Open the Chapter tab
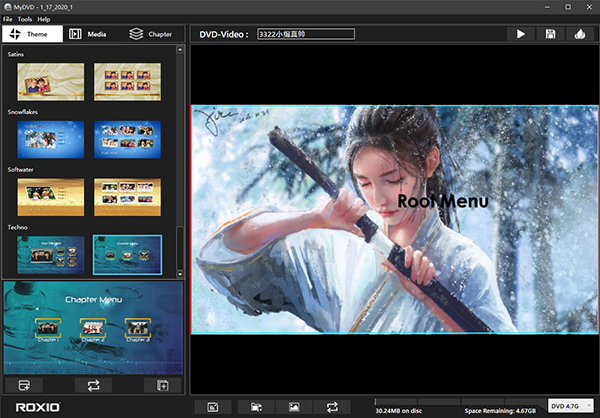This screenshot has height=418, width=600. (x=151, y=34)
